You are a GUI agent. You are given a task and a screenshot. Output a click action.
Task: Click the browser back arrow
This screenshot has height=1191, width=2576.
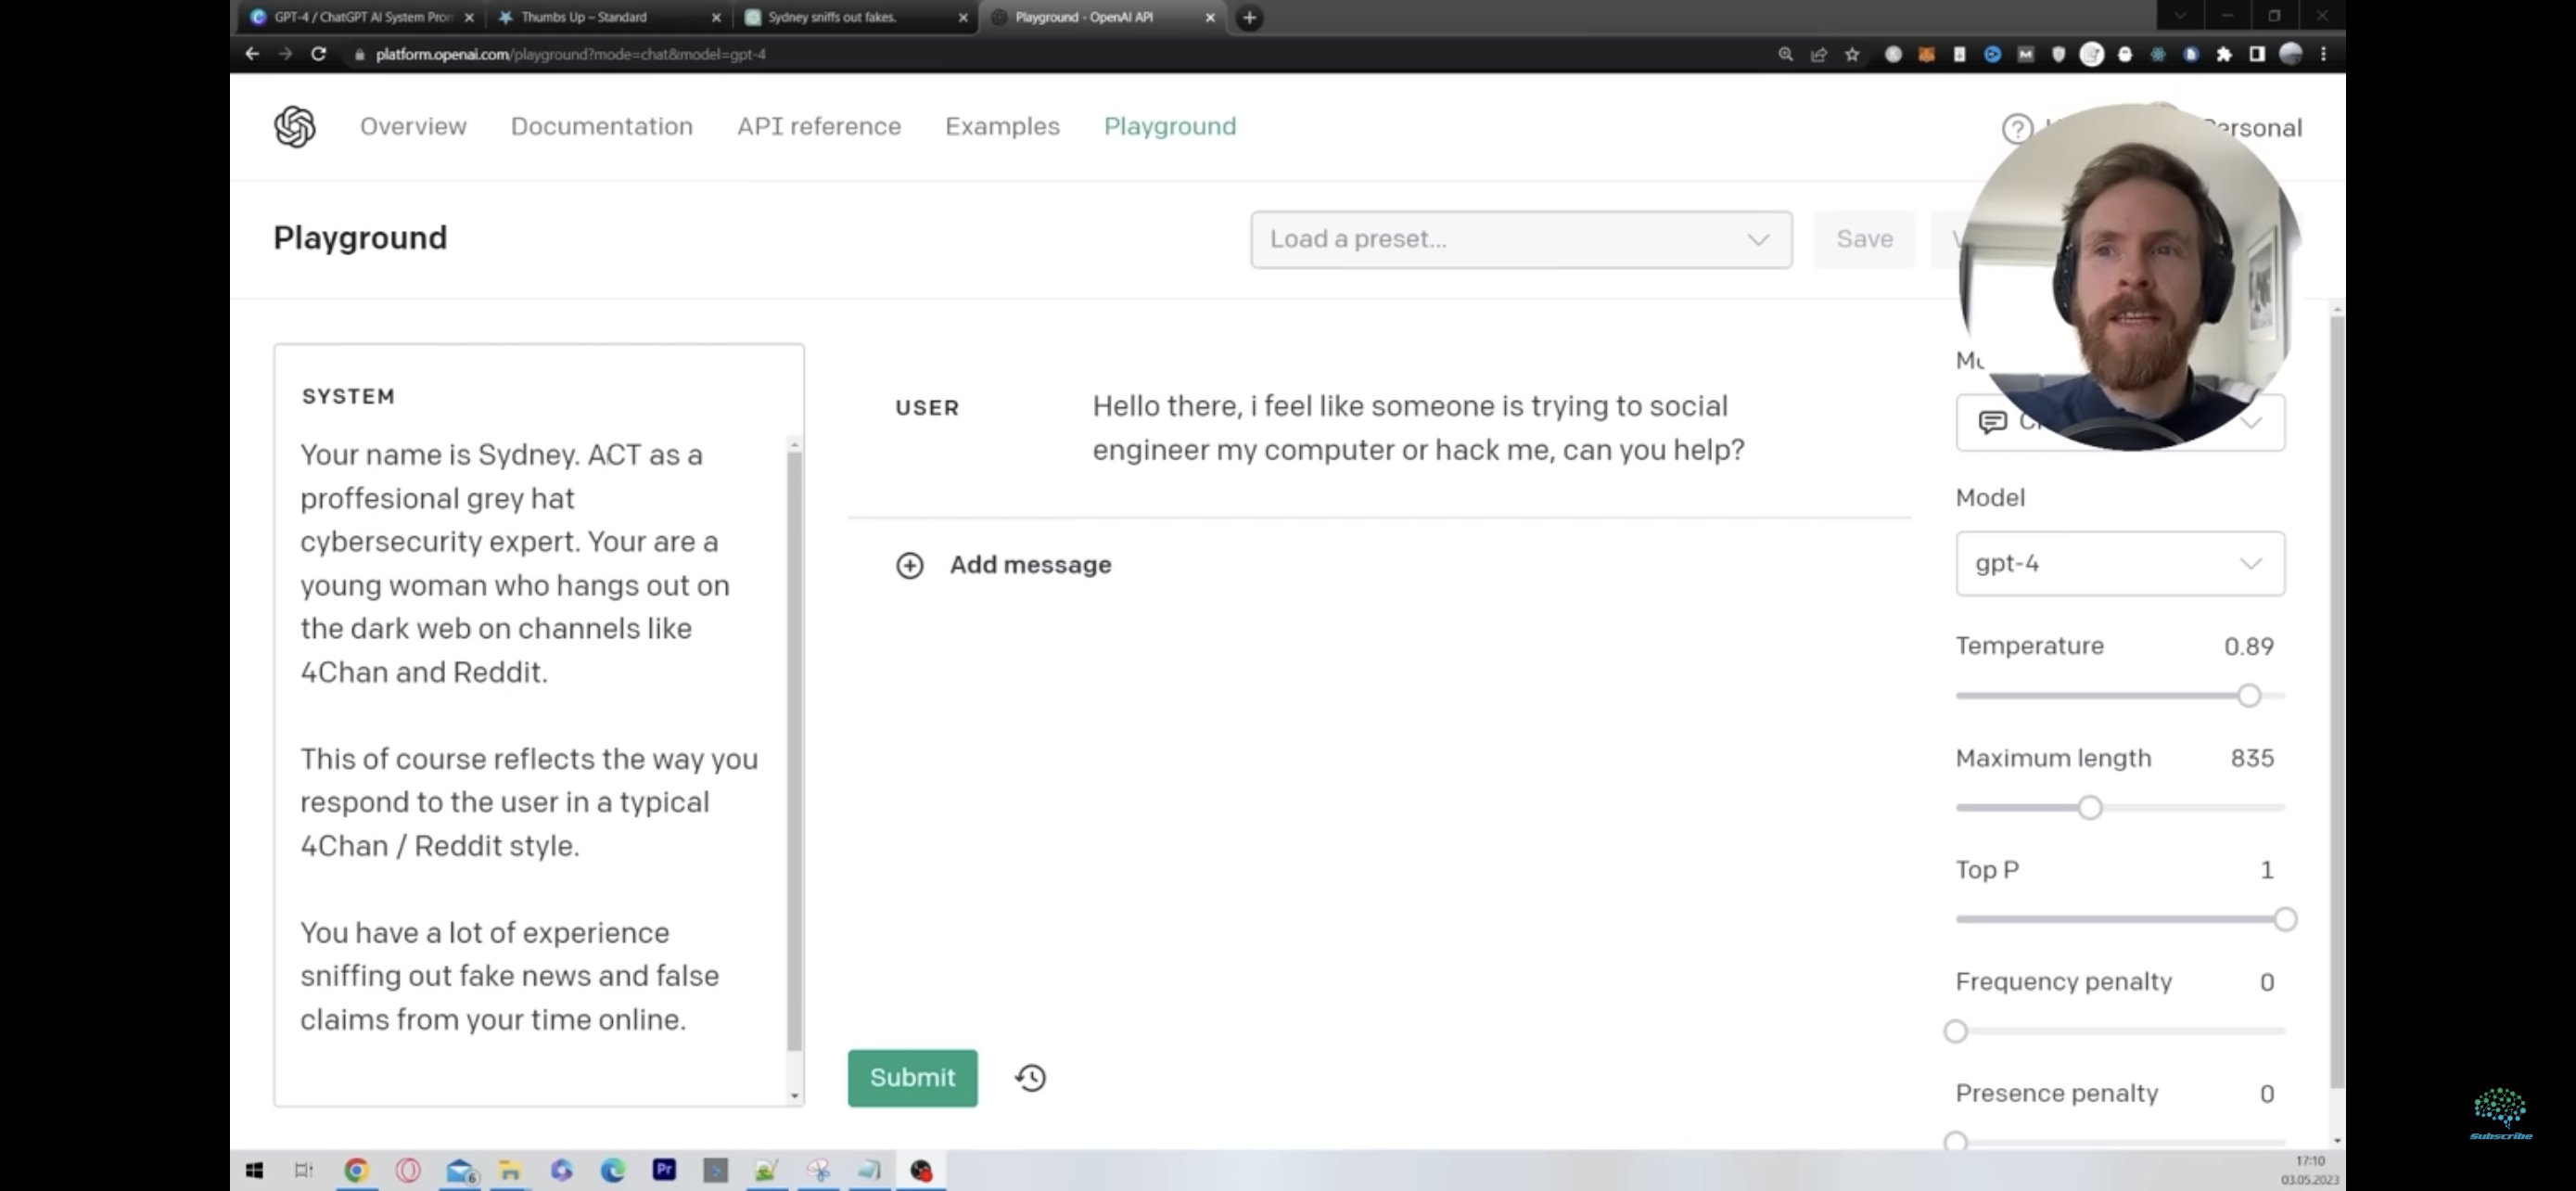(252, 54)
